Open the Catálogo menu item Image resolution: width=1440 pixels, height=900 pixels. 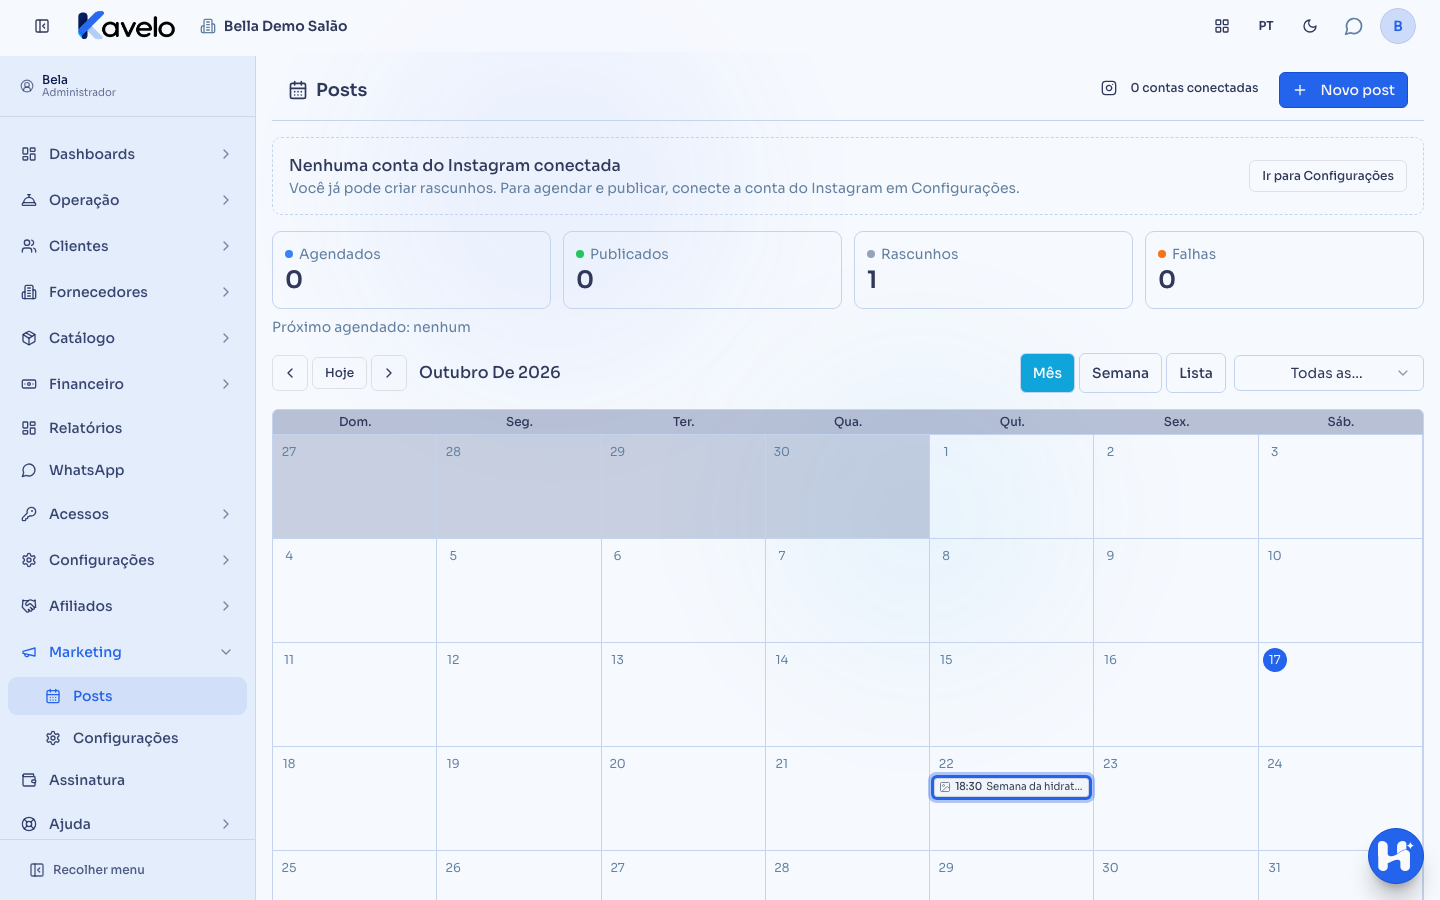click(x=127, y=338)
